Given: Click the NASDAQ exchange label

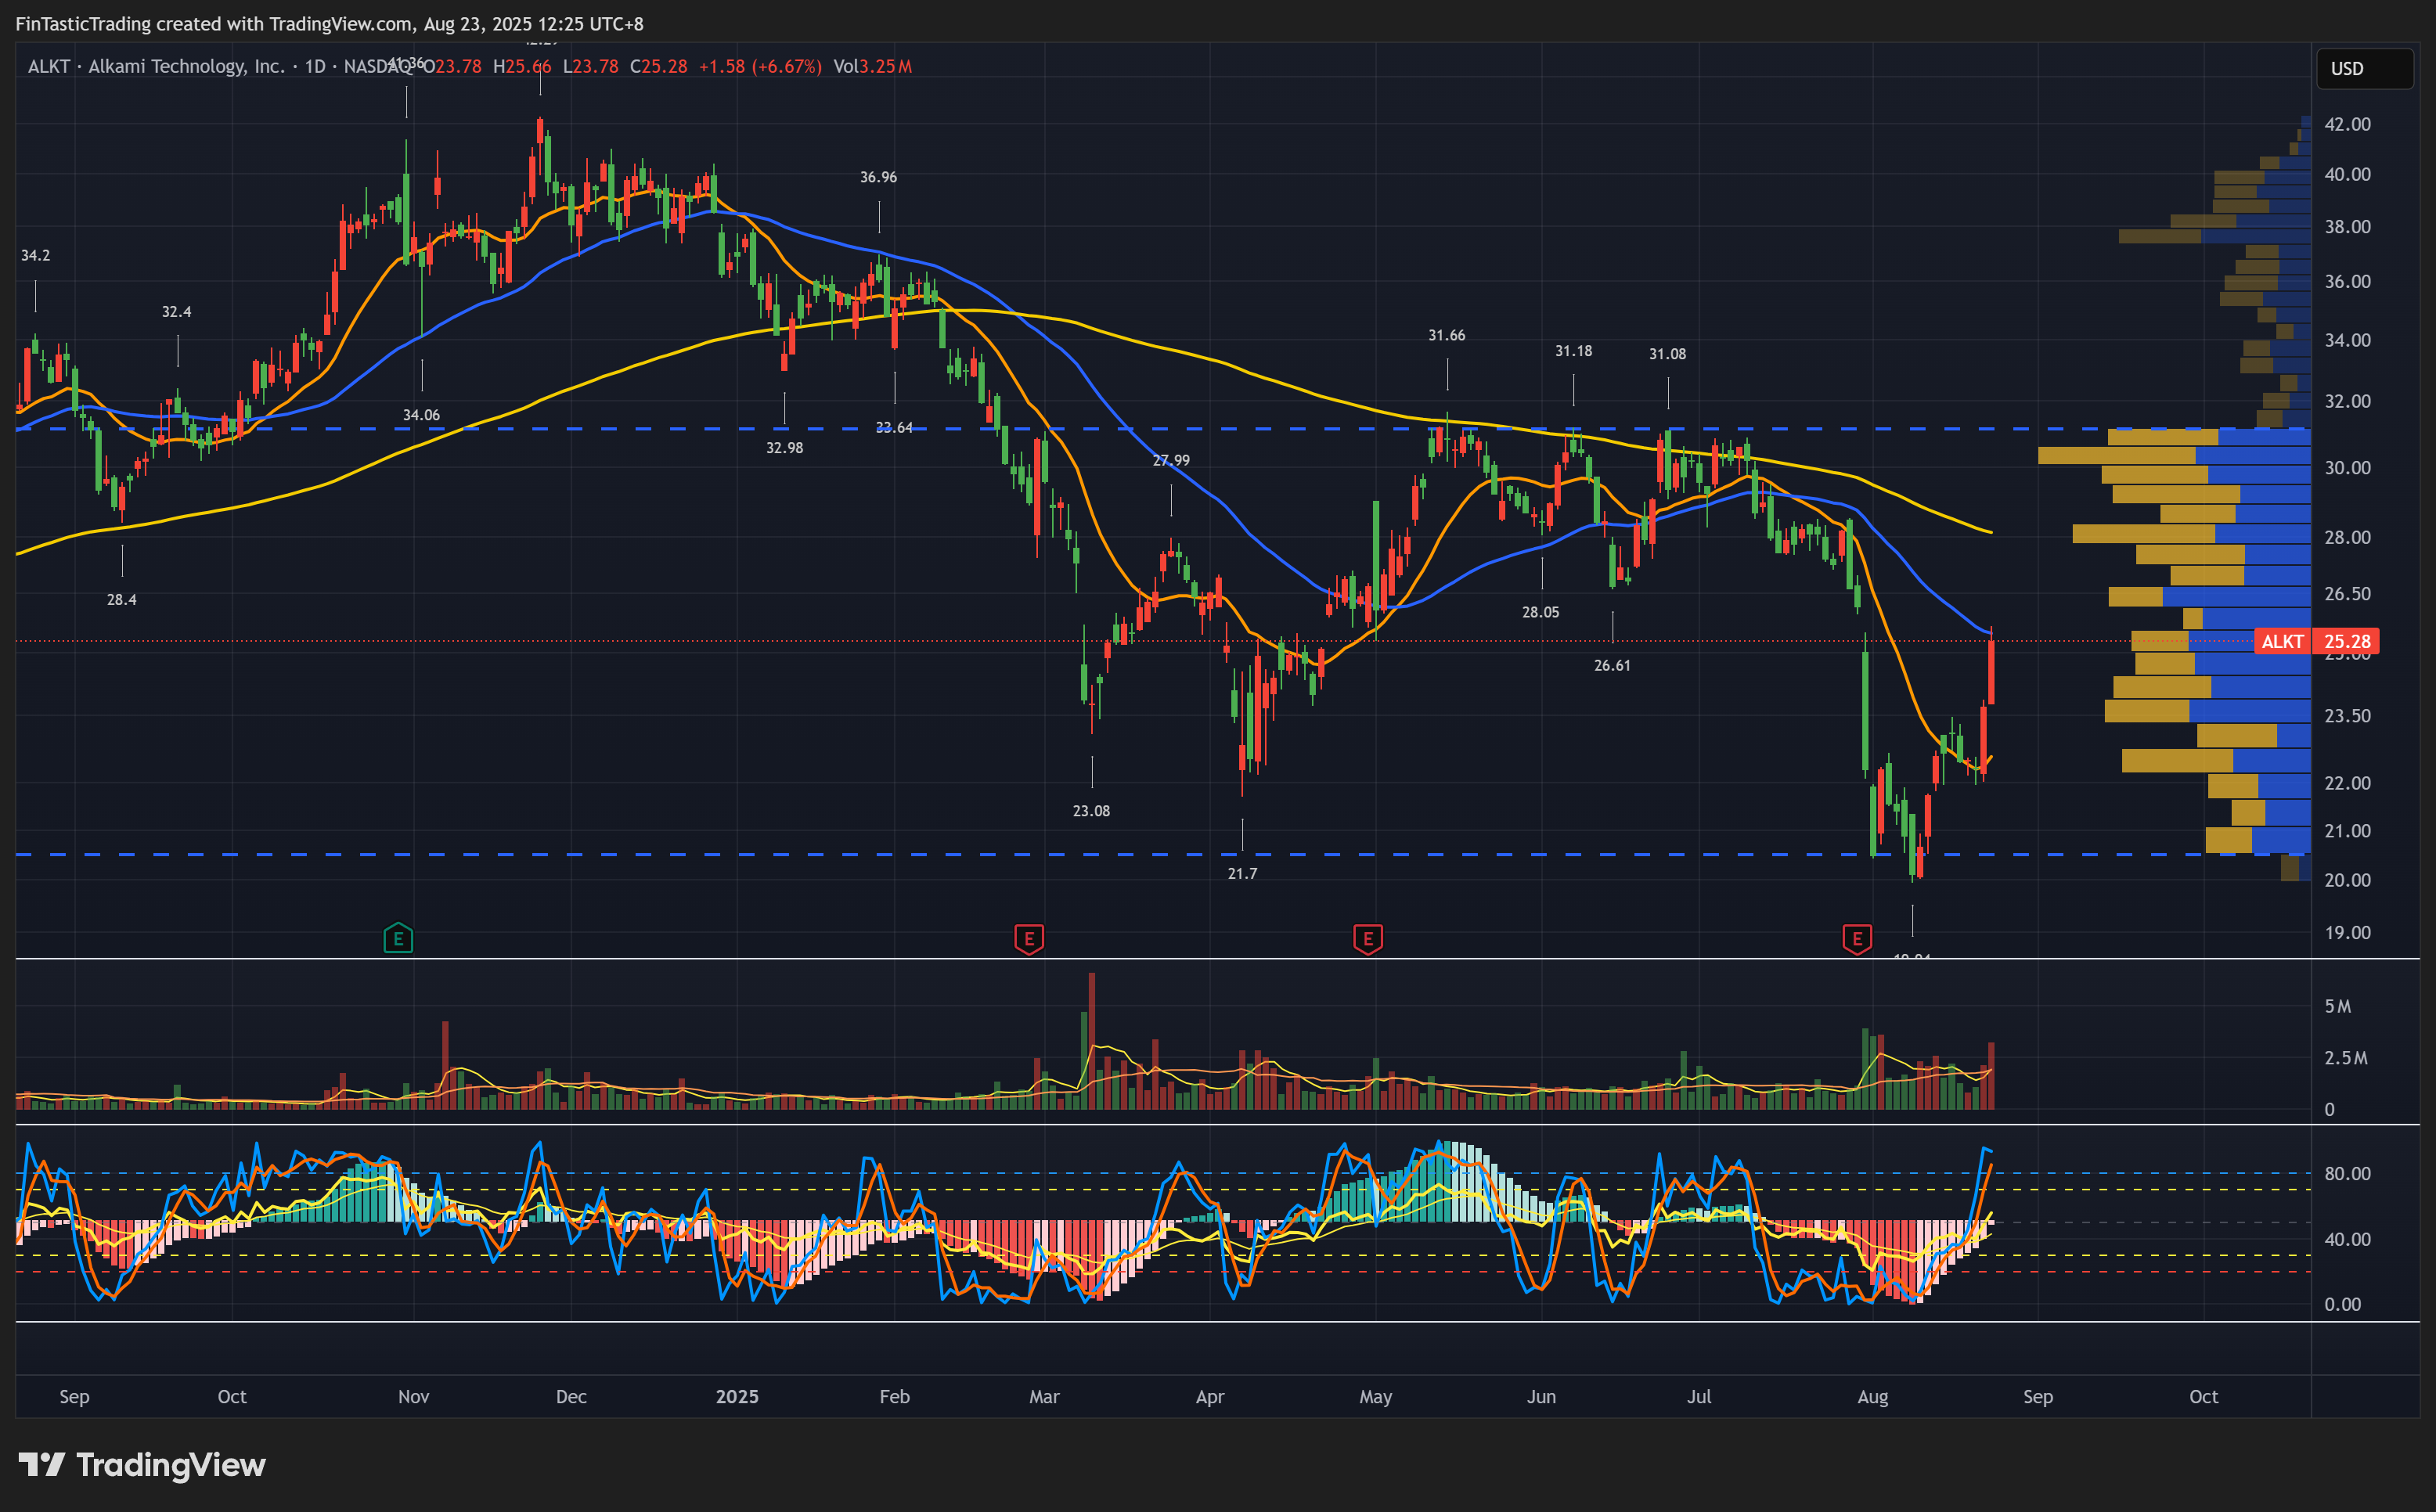Looking at the screenshot, I should [x=376, y=67].
